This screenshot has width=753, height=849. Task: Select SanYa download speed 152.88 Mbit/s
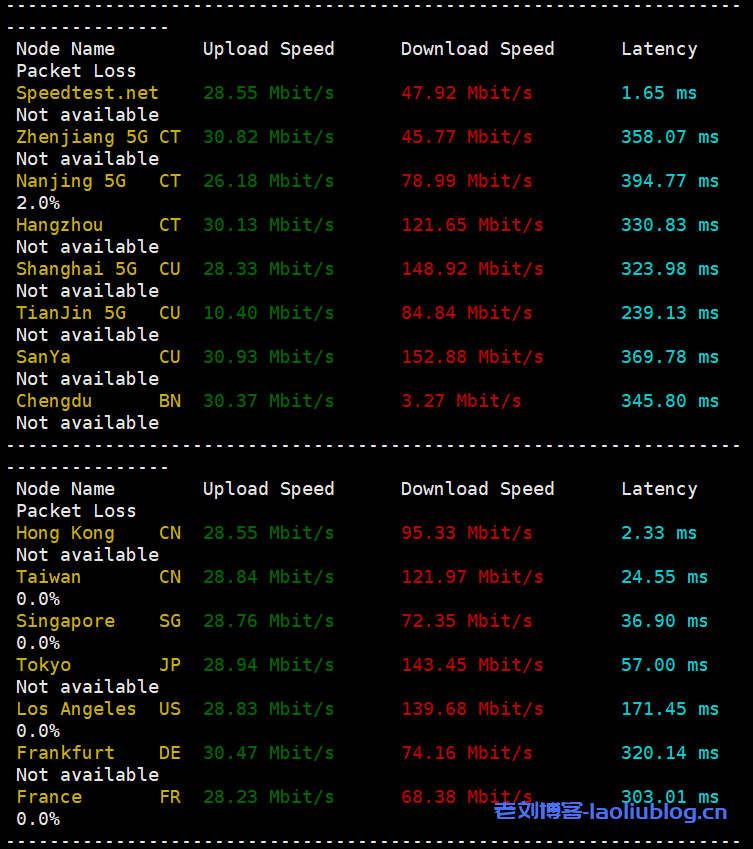coord(472,357)
